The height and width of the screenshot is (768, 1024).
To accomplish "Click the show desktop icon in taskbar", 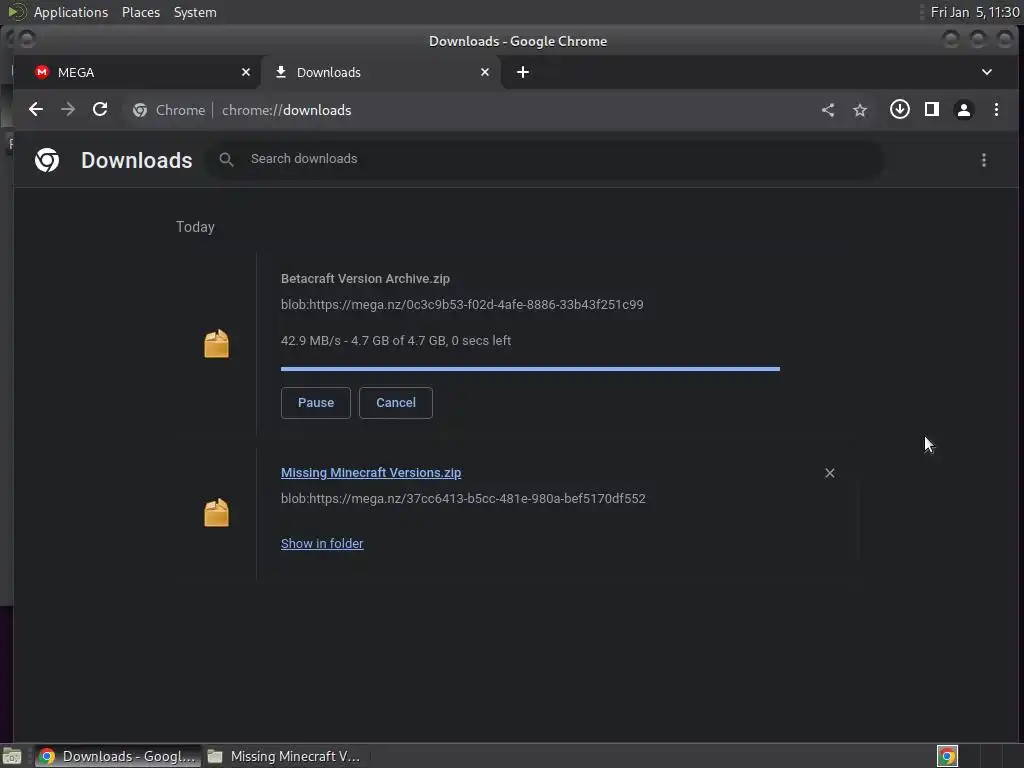I will pos(12,756).
